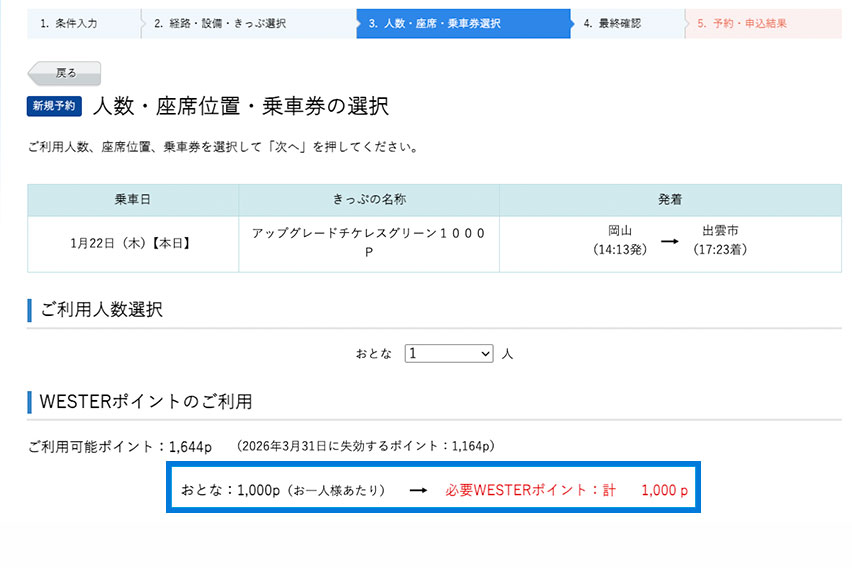The image size is (852, 568).
Task: Click the 2026年3月31日 expiring points note
Action: tap(365, 446)
